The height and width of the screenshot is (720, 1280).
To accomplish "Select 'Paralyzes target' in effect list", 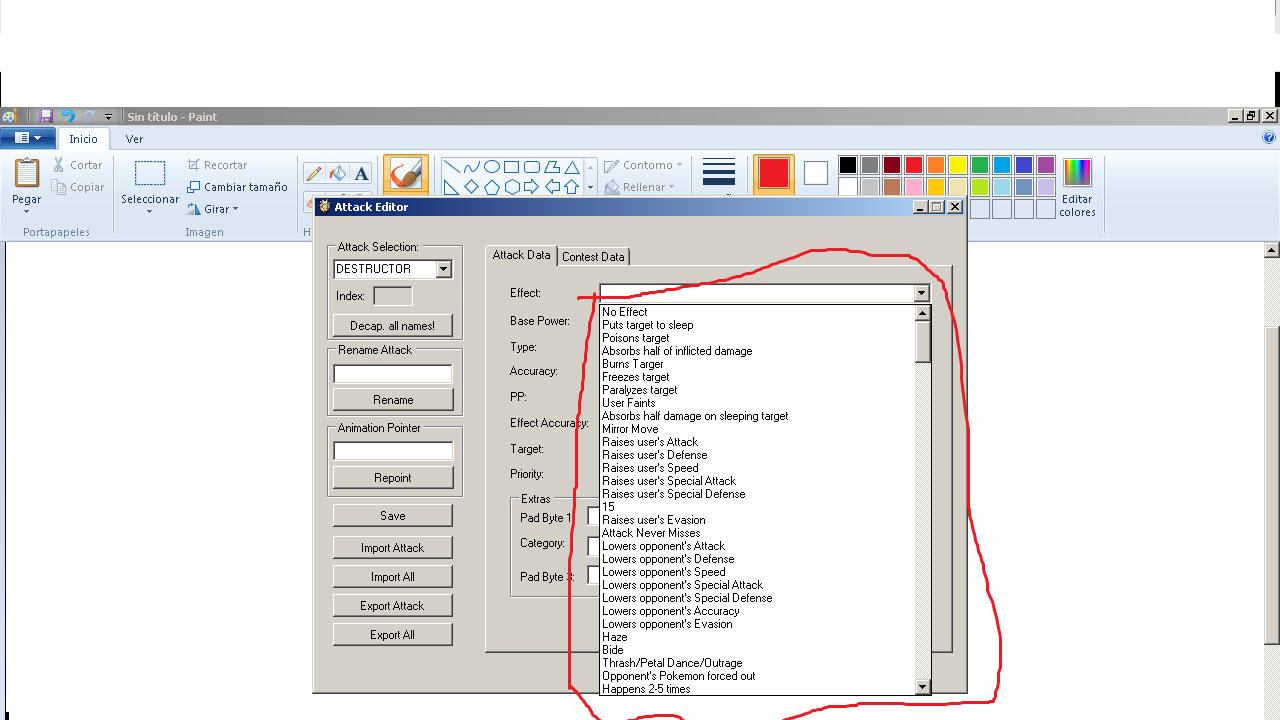I will click(x=639, y=390).
